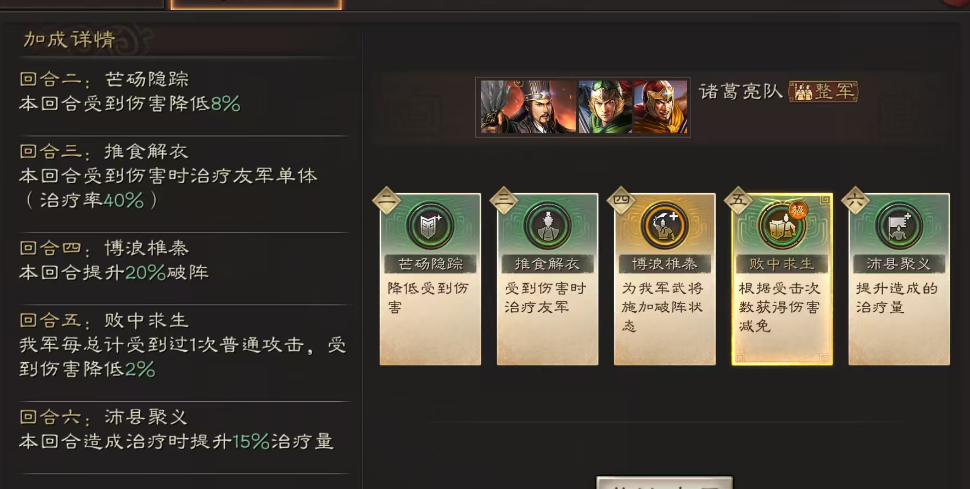Click the 博浪椎秦 golden icon
The height and width of the screenshot is (489, 970).
click(664, 226)
